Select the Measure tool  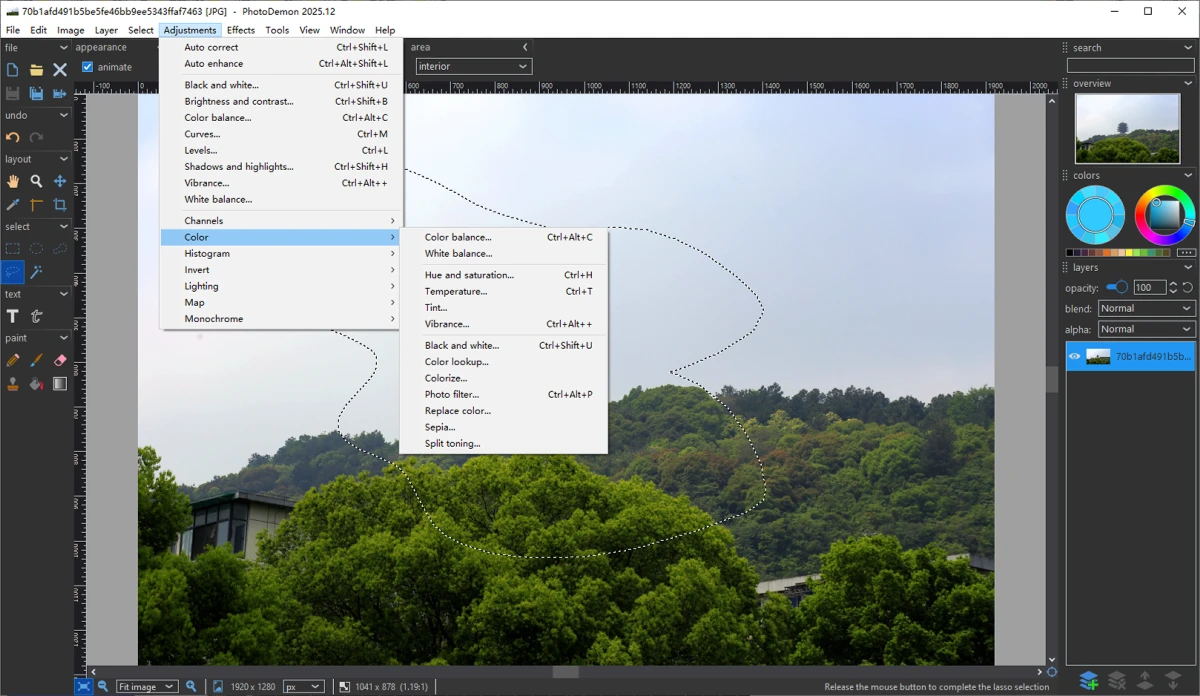click(36, 205)
